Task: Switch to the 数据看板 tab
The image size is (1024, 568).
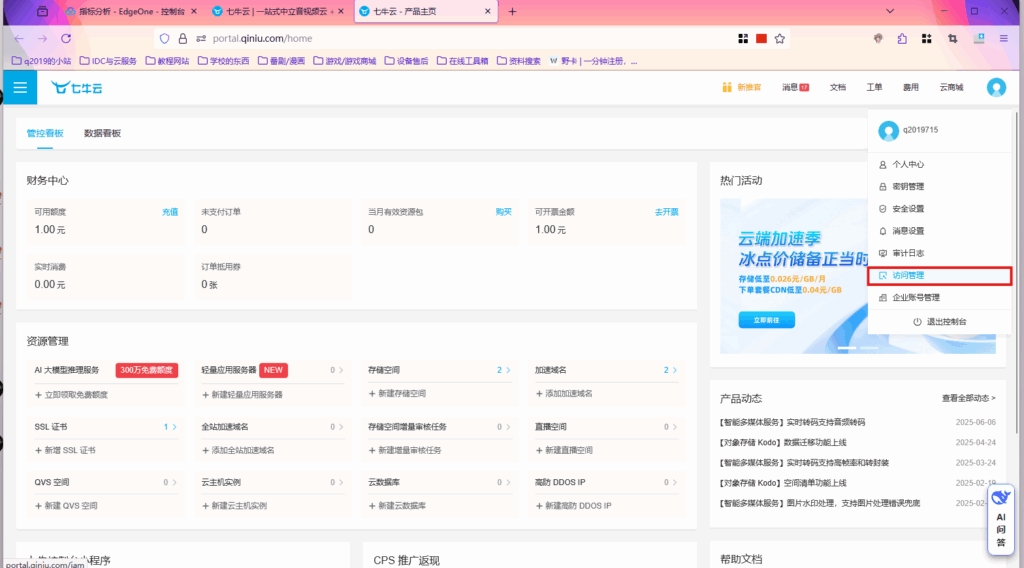Action: [102, 133]
